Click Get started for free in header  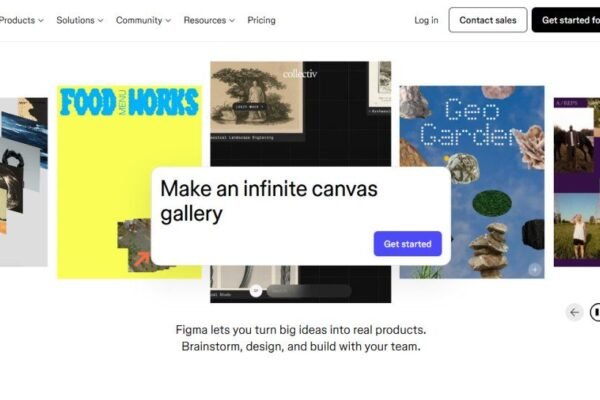pyautogui.click(x=566, y=20)
